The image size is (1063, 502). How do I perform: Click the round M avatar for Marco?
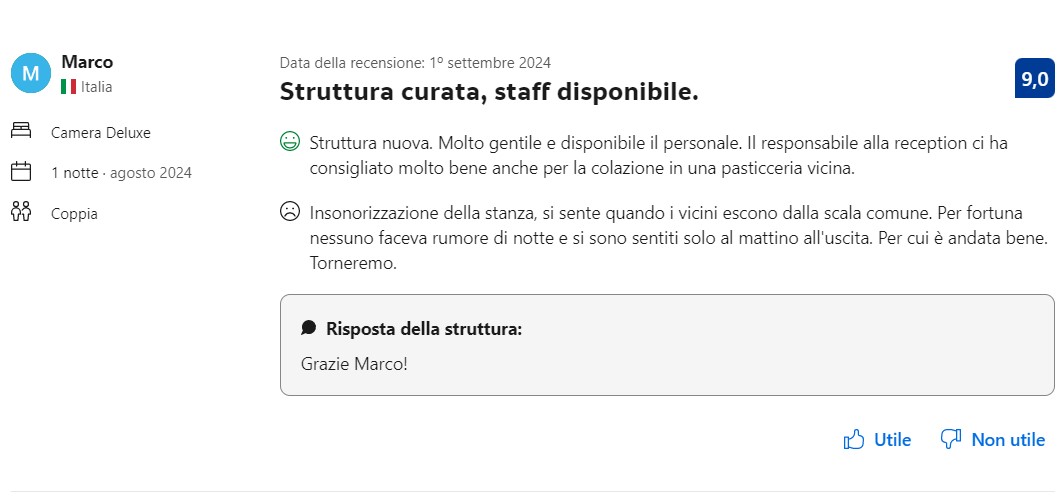tap(30, 73)
